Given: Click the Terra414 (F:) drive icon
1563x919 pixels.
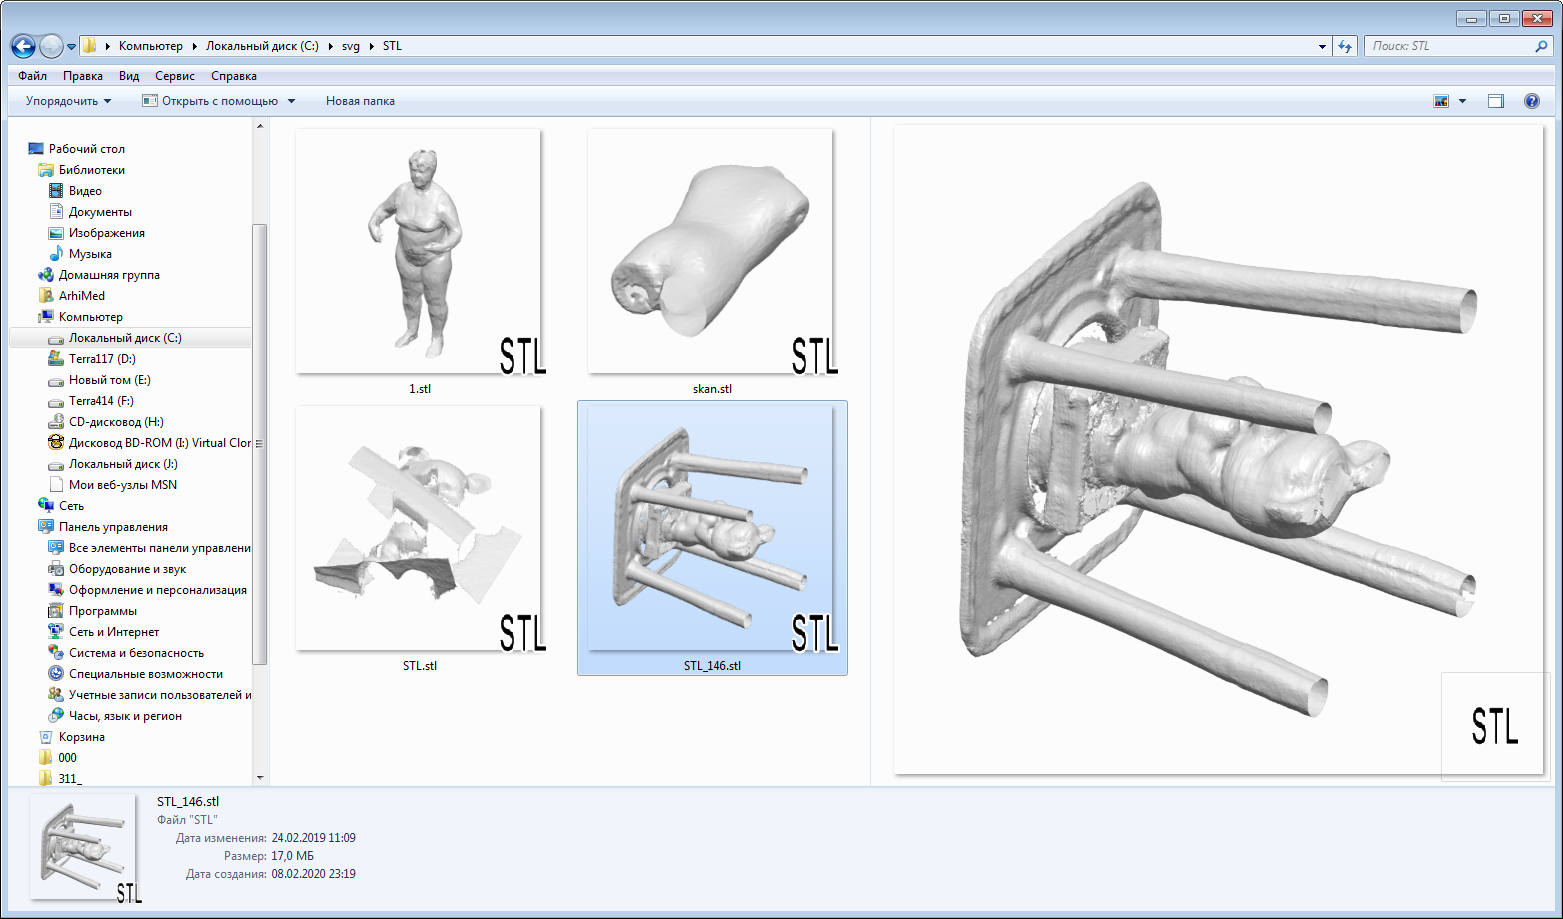Looking at the screenshot, I should click(x=56, y=401).
